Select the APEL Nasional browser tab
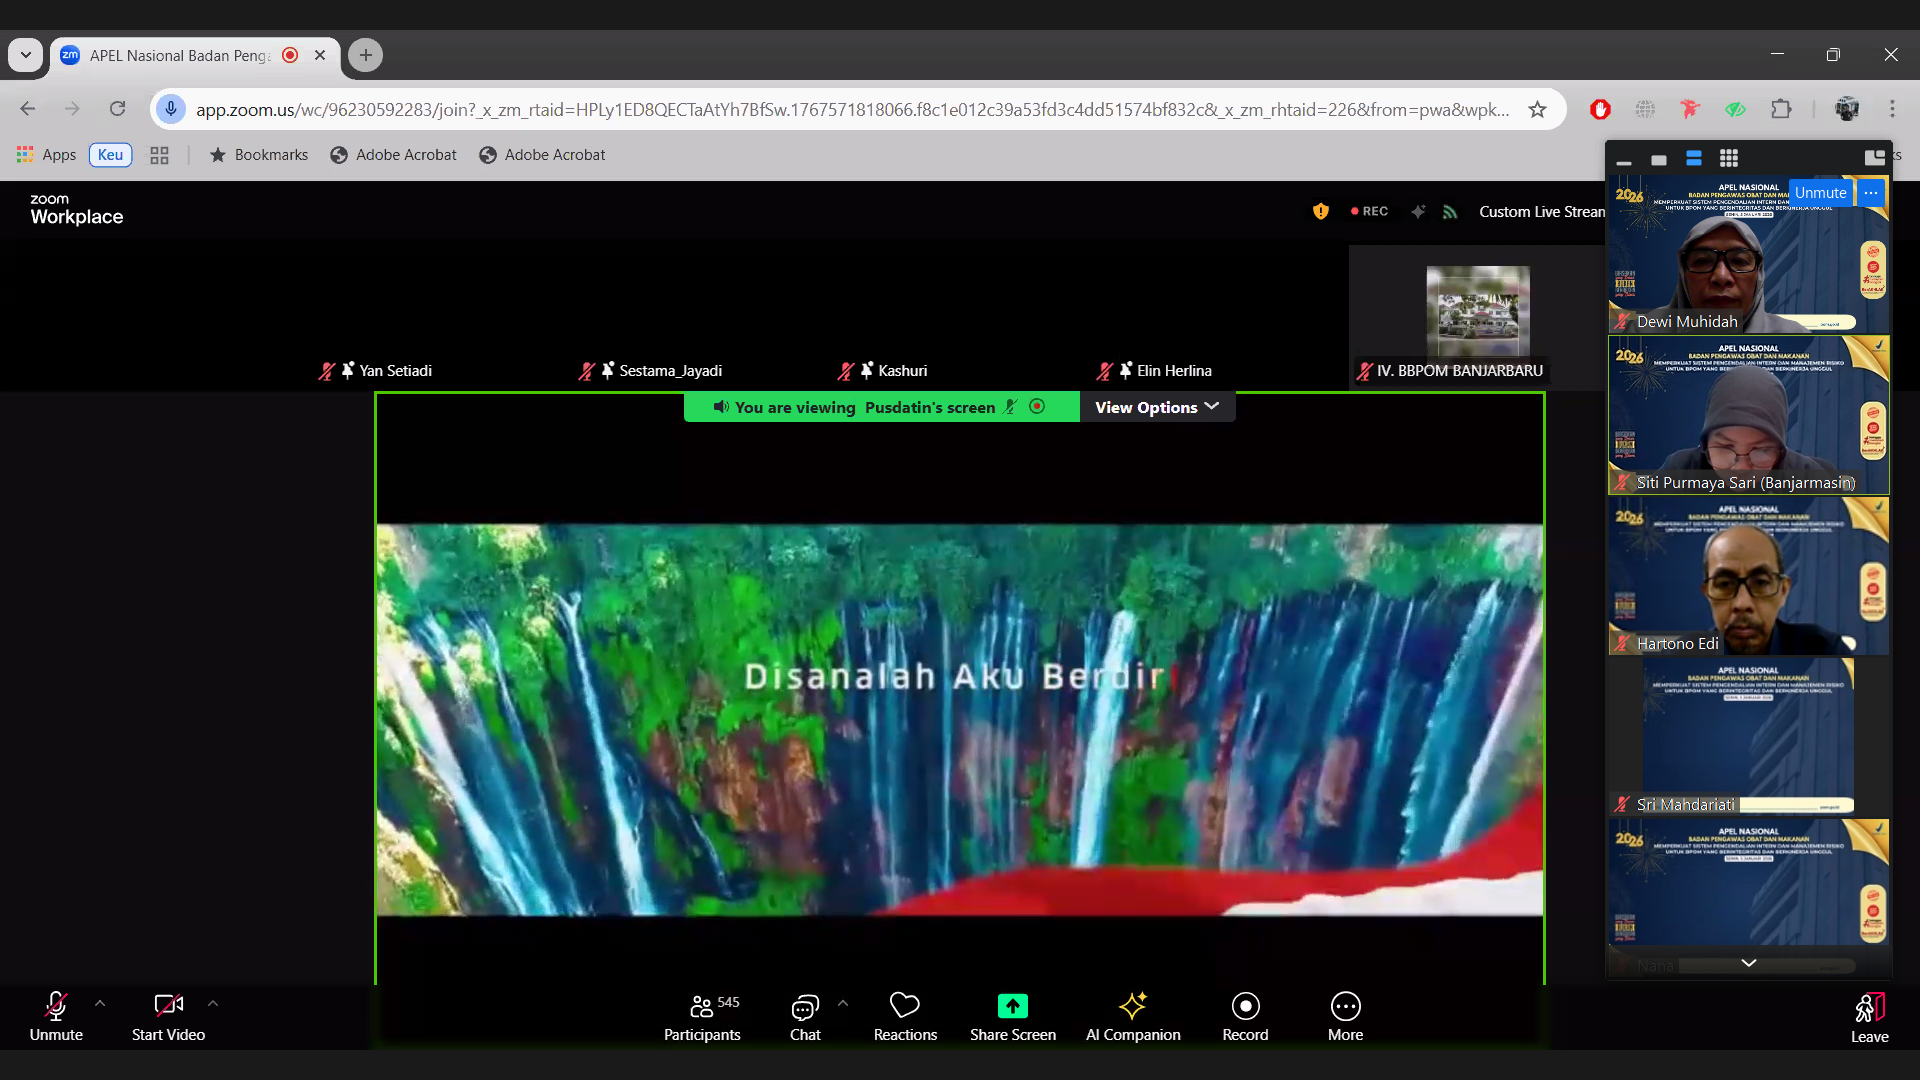Viewport: 1920px width, 1080px height. tap(180, 55)
